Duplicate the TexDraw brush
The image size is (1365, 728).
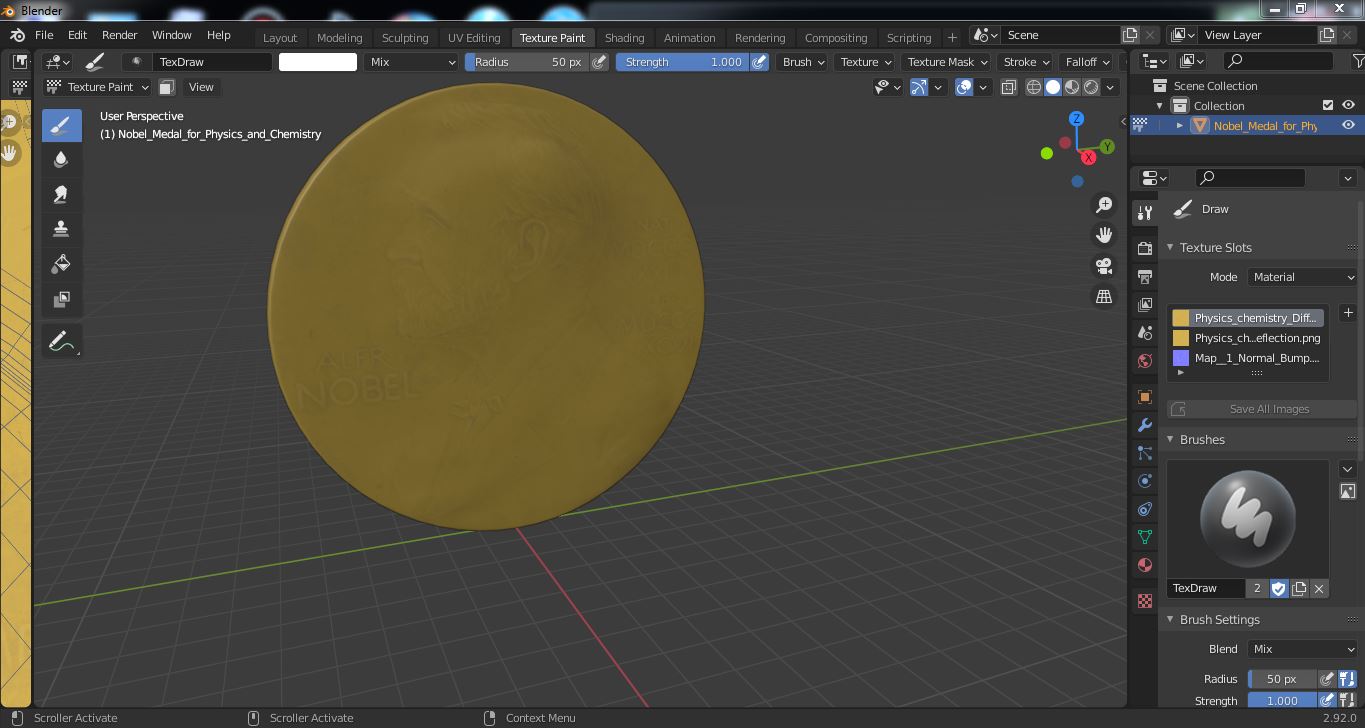(1299, 588)
